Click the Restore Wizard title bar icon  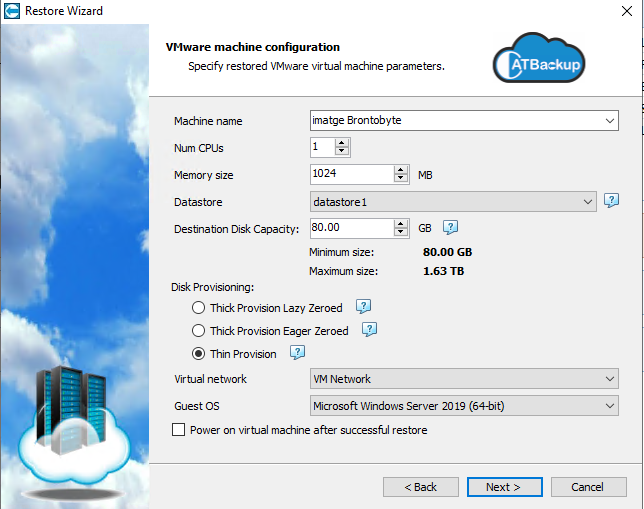pos(12,11)
